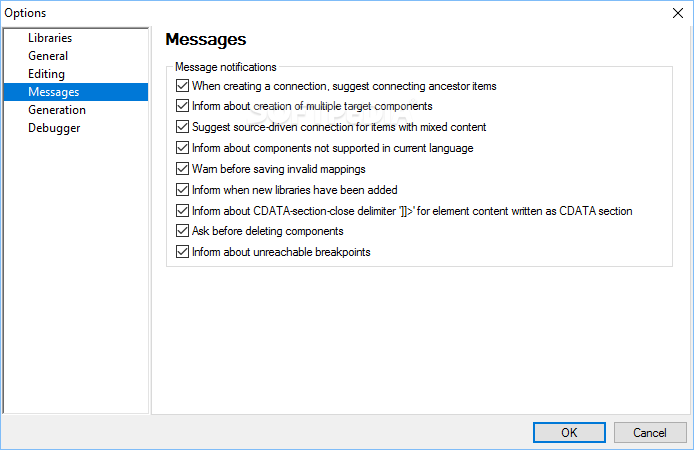Click the Cancel button
The width and height of the screenshot is (694, 450).
[650, 432]
